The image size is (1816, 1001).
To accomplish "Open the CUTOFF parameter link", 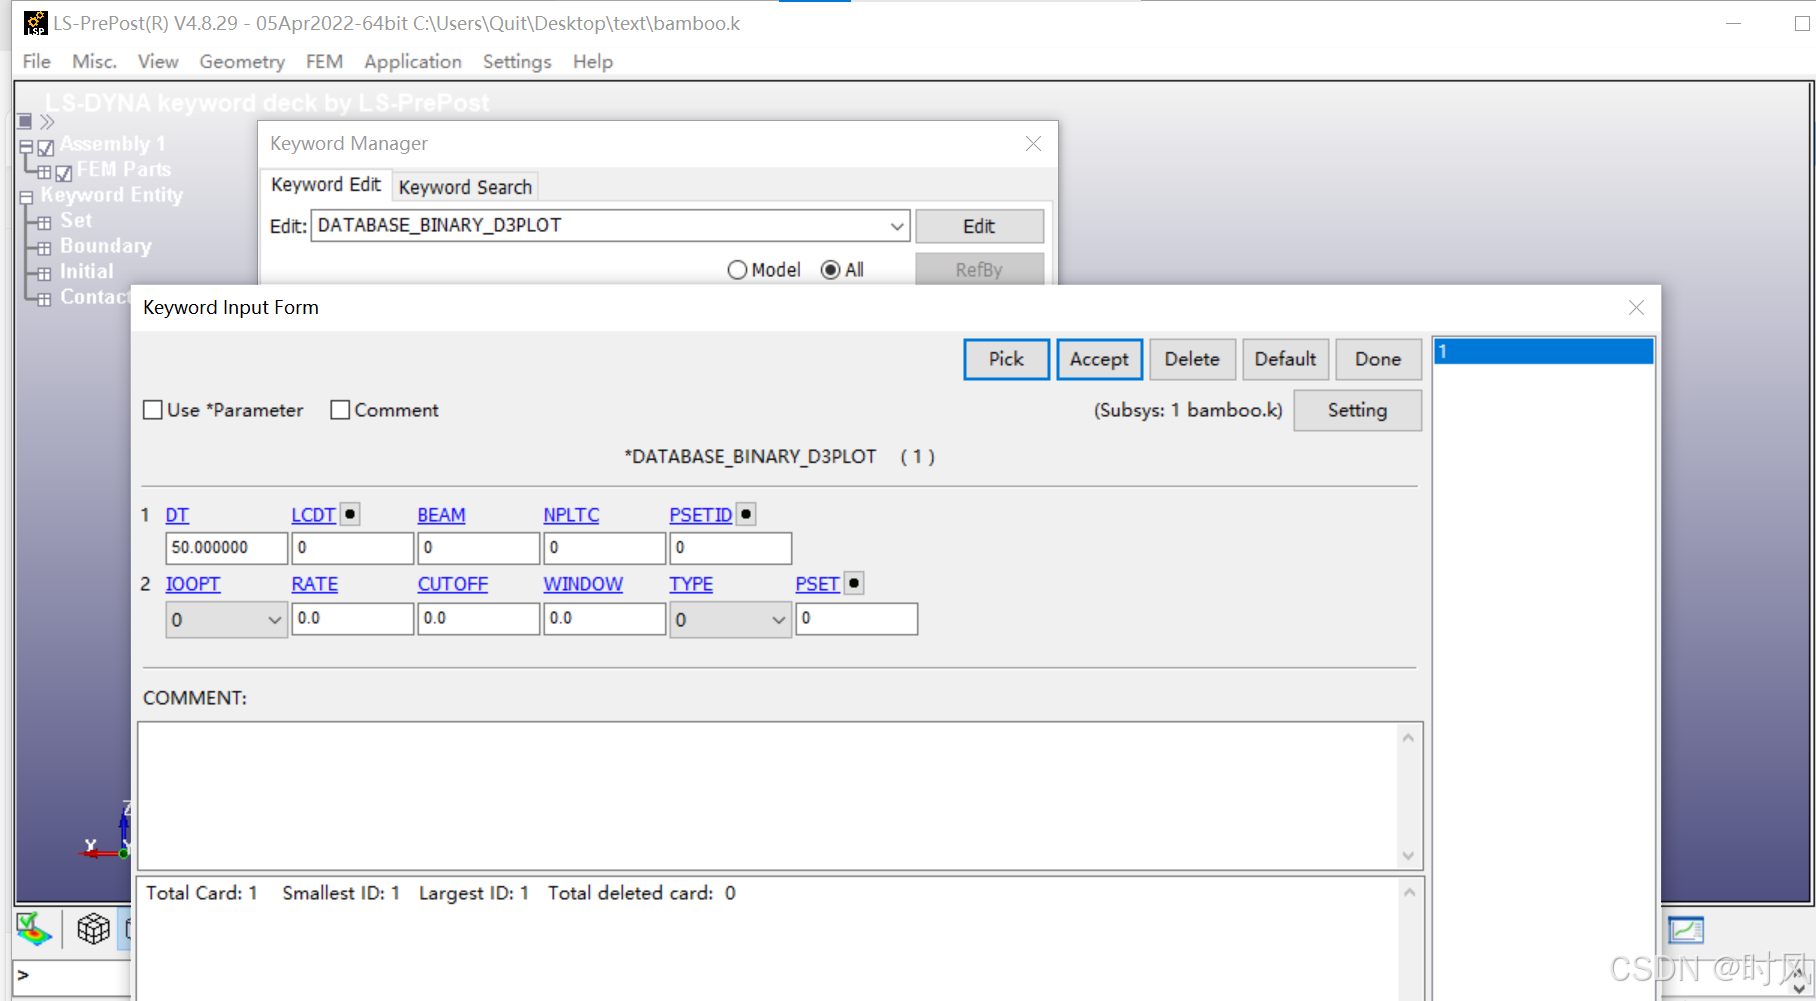I will [452, 584].
